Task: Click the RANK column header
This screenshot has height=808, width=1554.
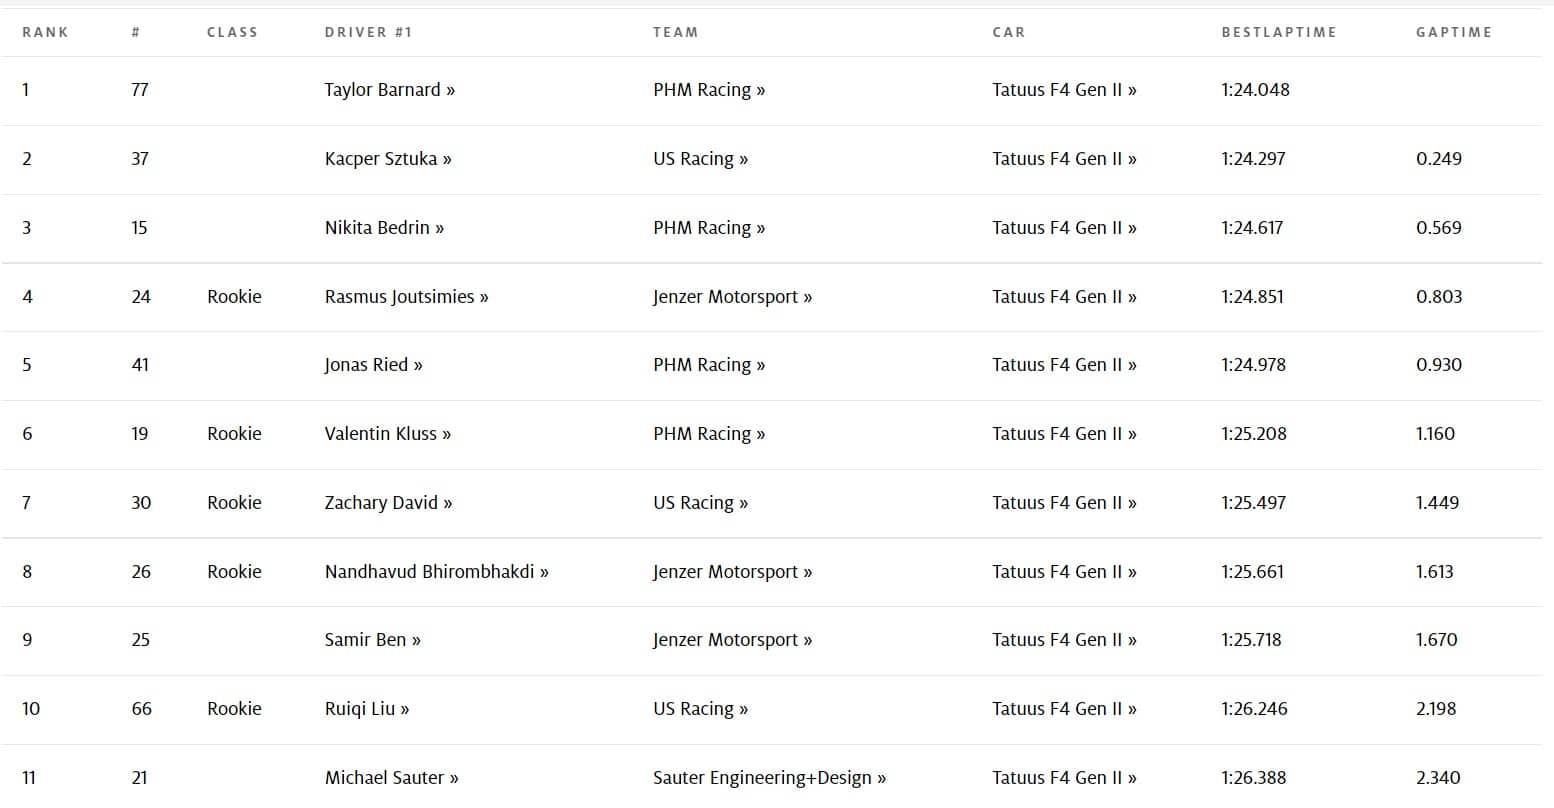Action: 45,32
